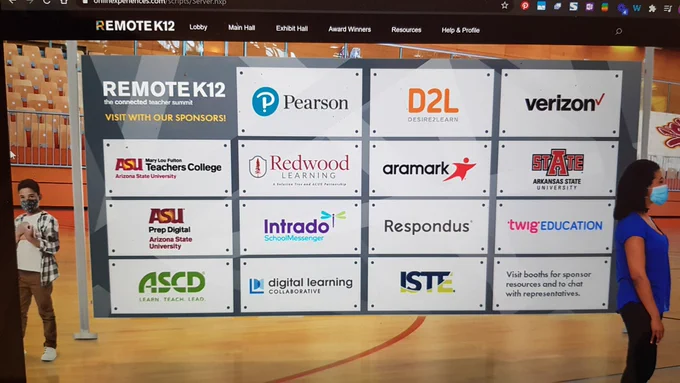
Task: Click the 'Visit booths for sponsor resources' panel
Action: (x=552, y=284)
